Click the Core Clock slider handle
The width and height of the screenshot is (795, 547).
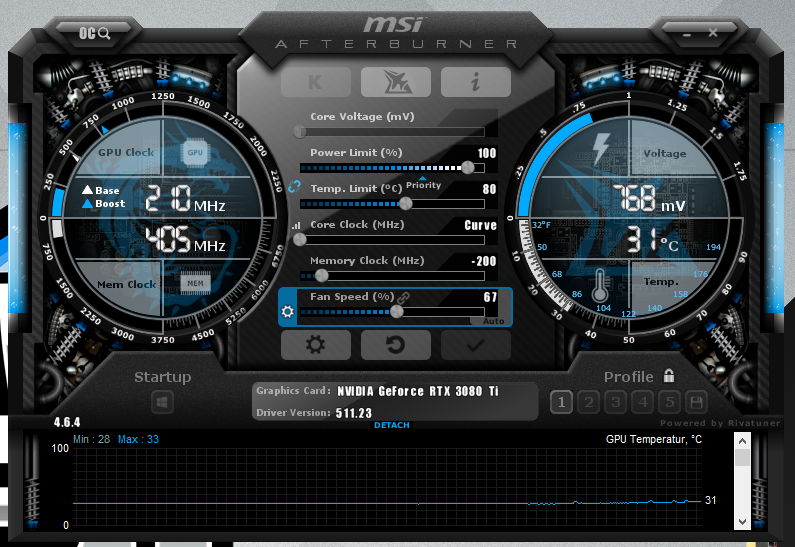click(x=300, y=239)
